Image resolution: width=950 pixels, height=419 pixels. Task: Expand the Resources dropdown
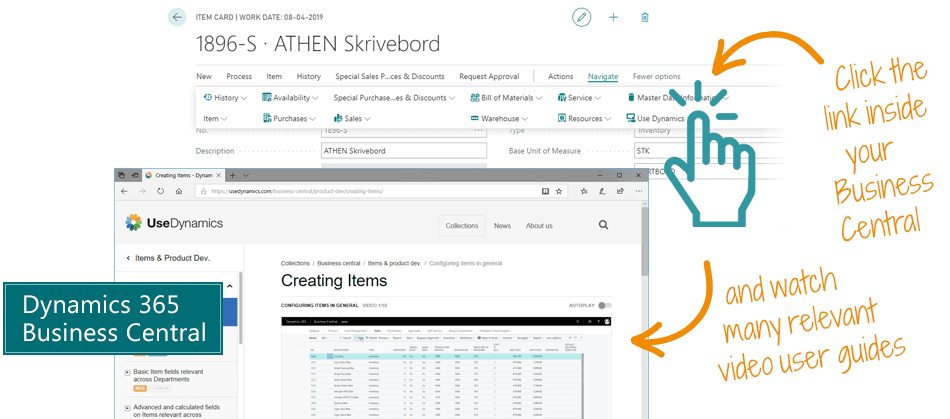coord(584,119)
